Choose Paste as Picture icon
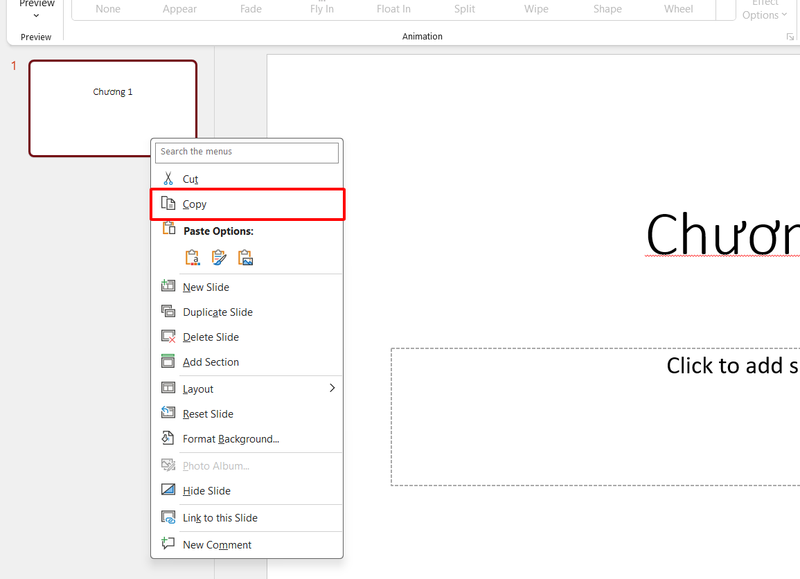 pos(245,258)
